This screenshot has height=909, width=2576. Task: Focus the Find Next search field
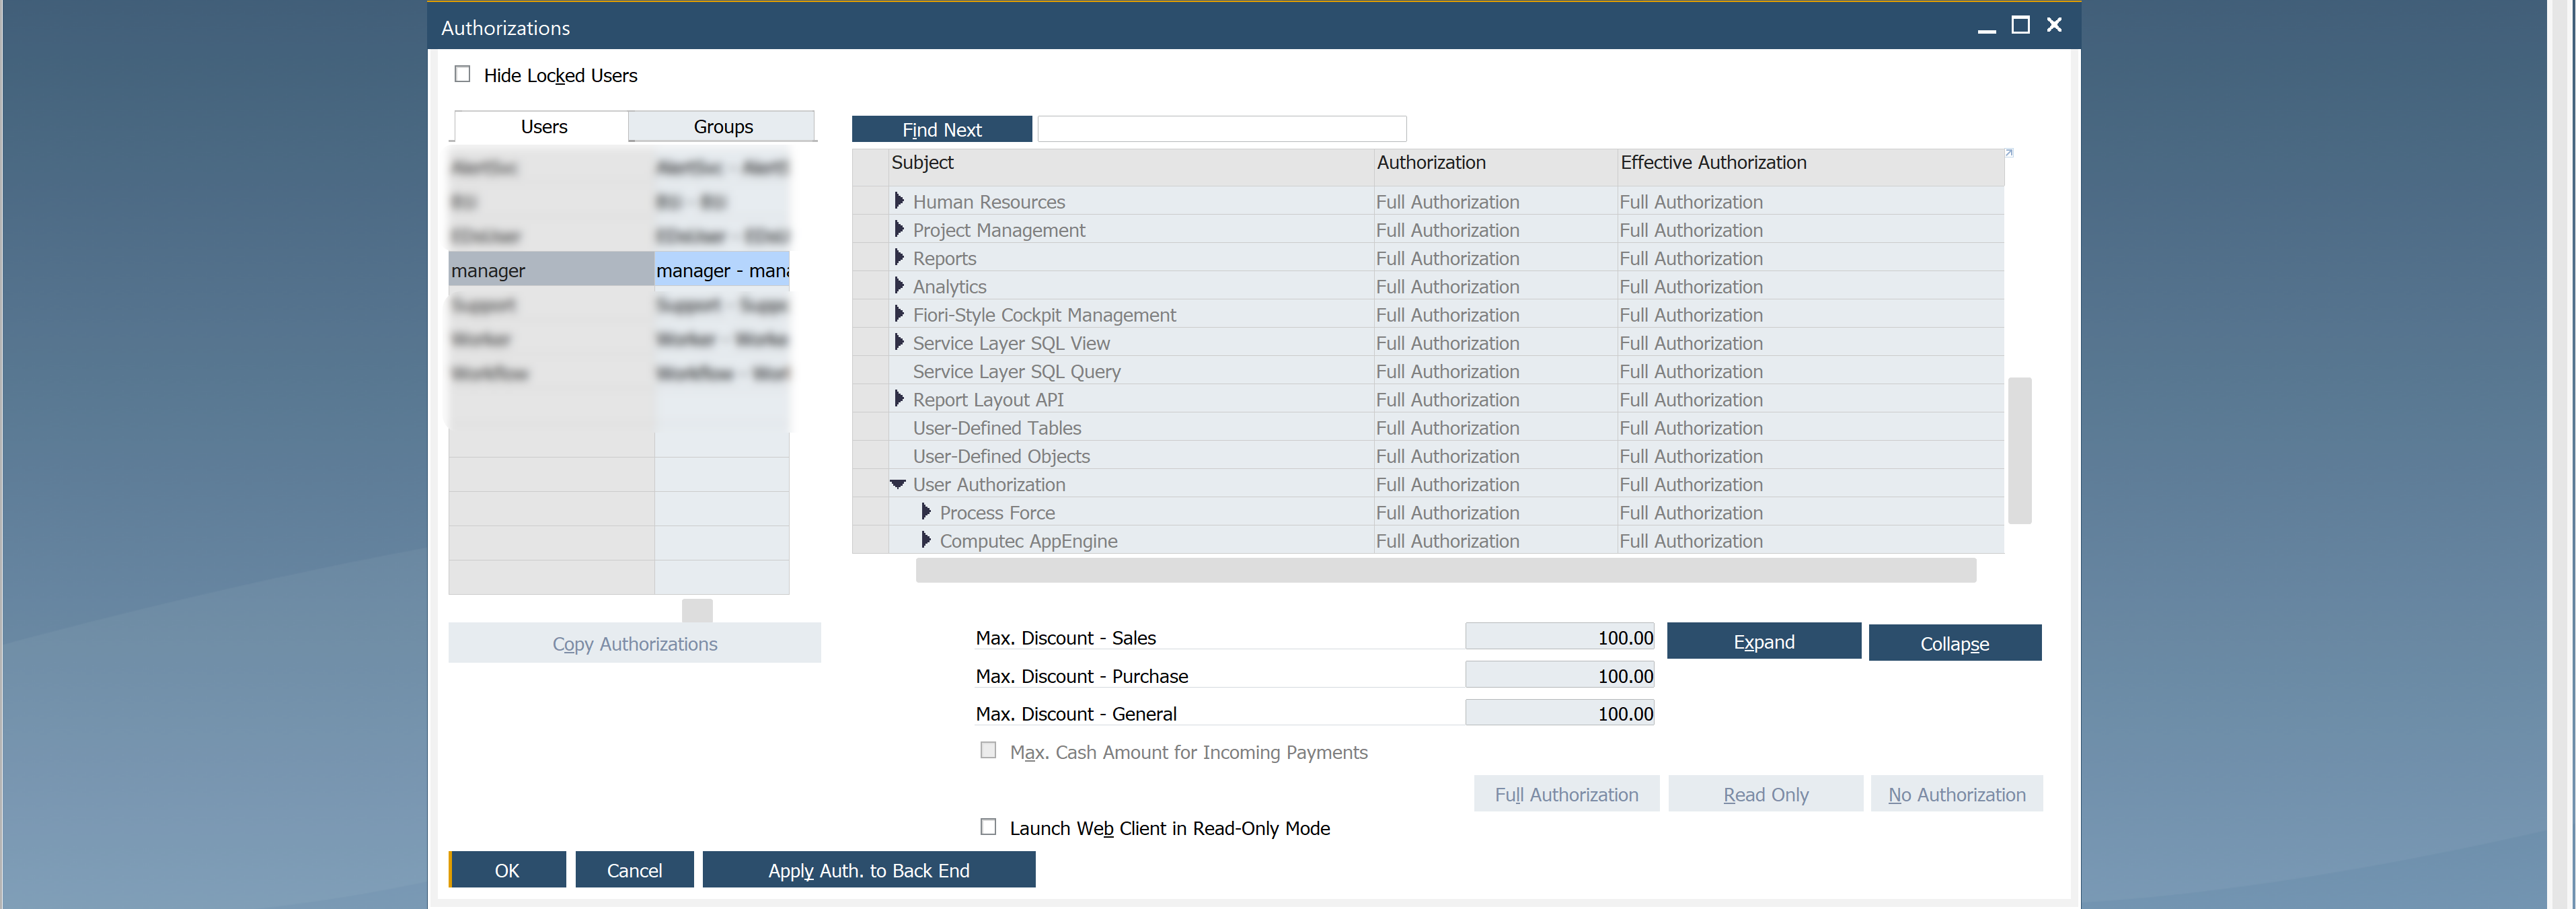coord(1222,129)
